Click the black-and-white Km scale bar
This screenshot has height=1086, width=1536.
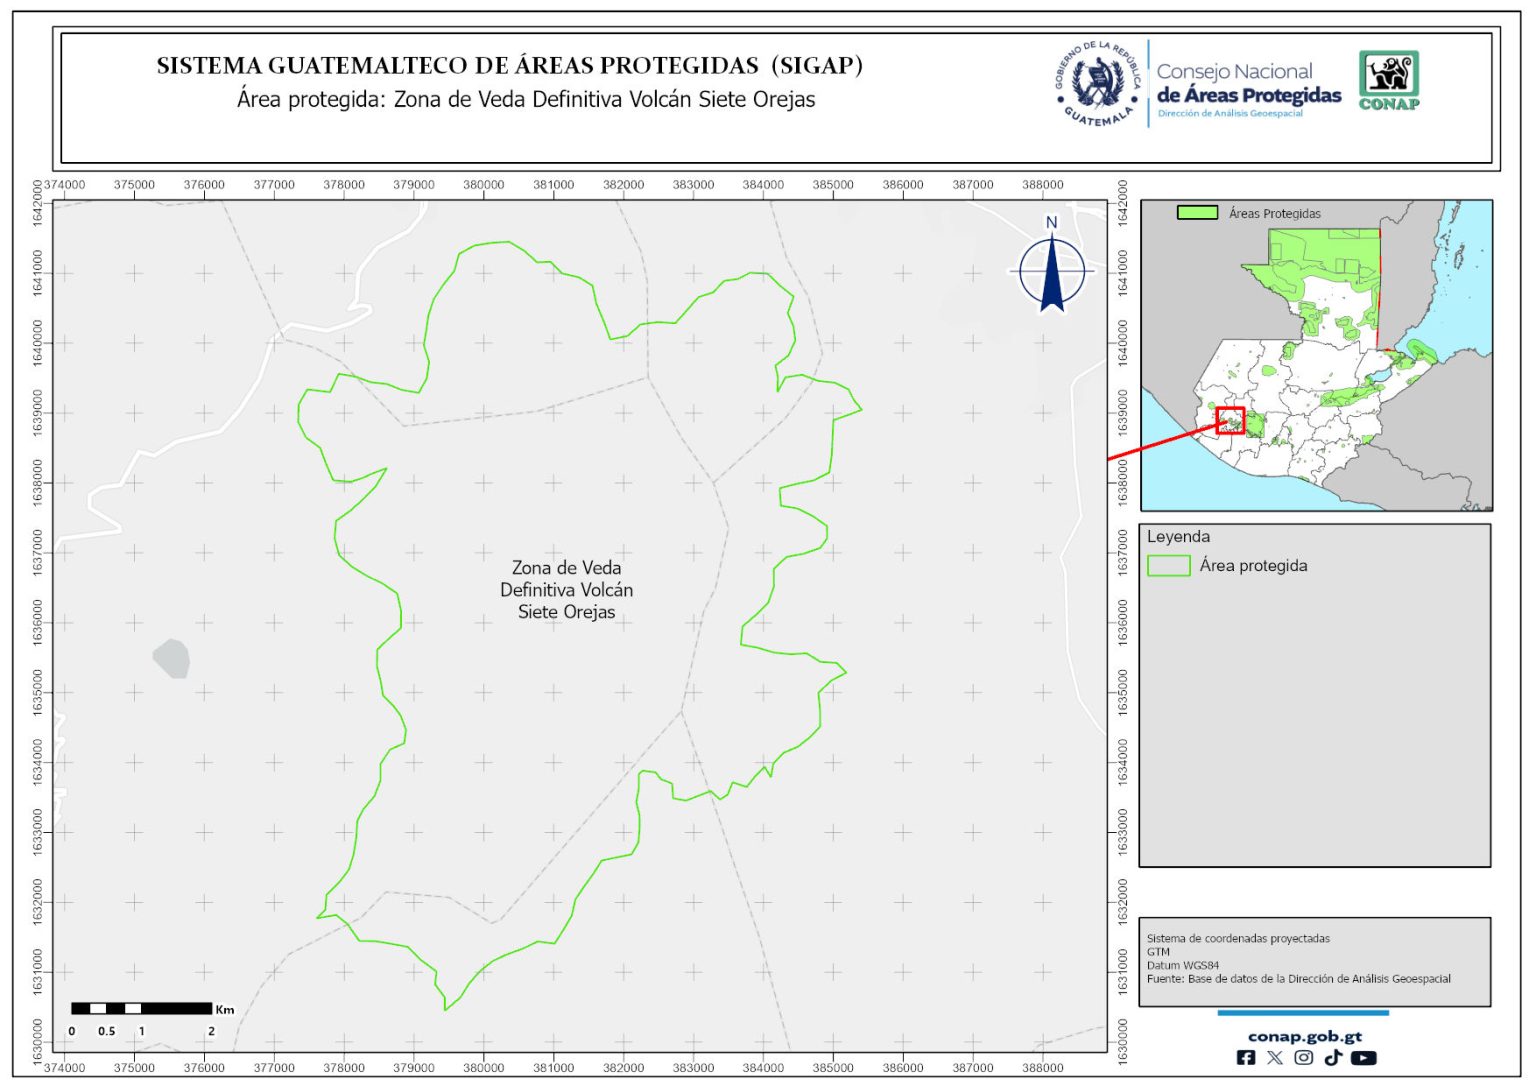[x=141, y=1008]
